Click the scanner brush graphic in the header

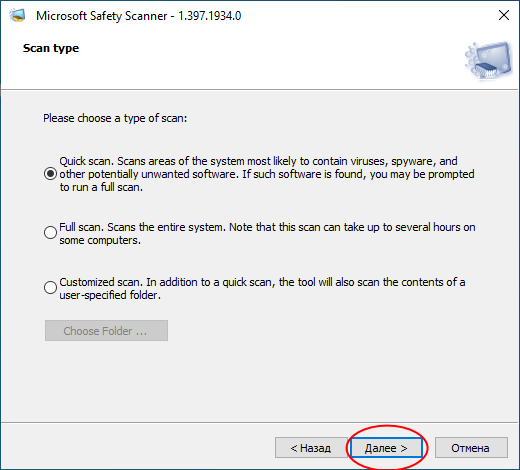(x=488, y=60)
